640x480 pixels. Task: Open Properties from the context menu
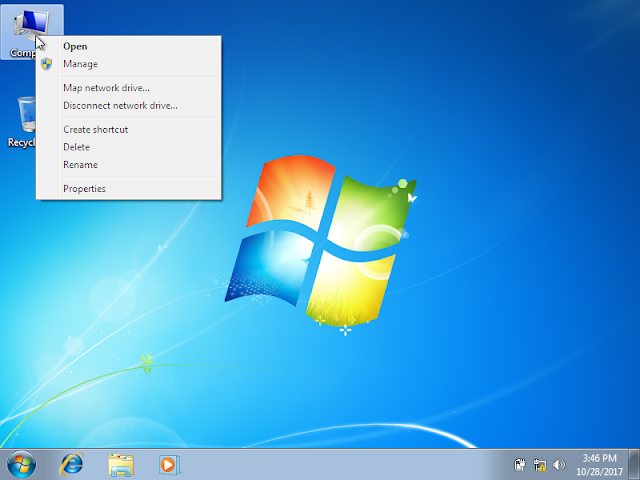click(129, 189)
